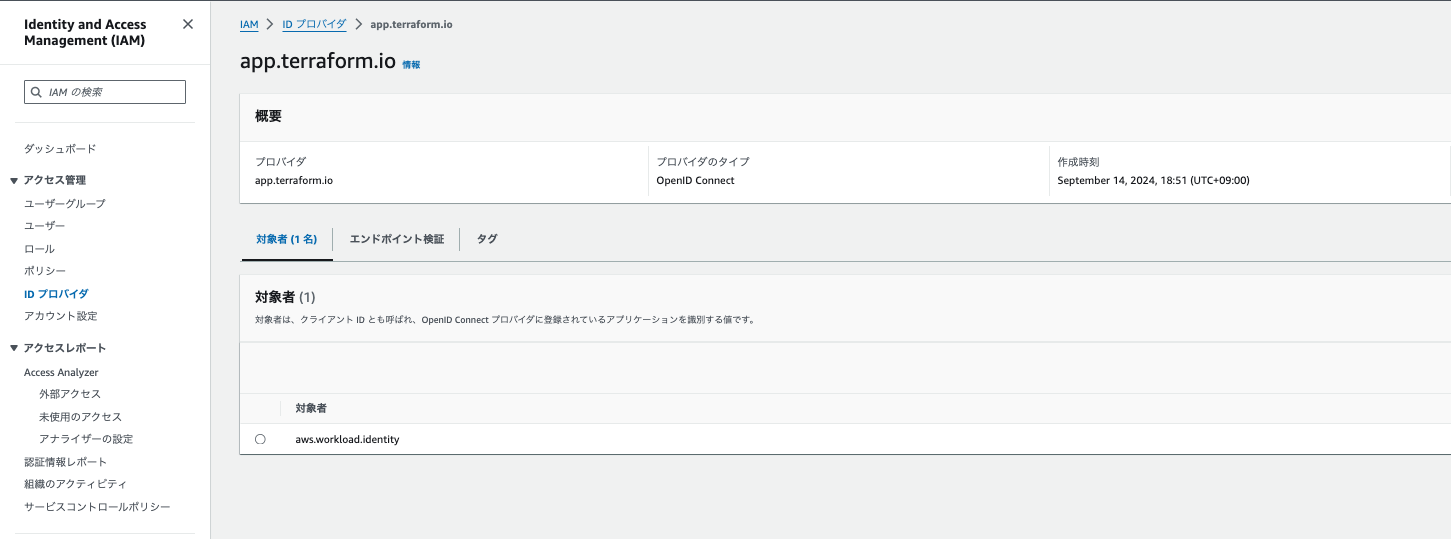Click the IAM breadcrumb link
This screenshot has height=539, width=1451.
click(249, 24)
